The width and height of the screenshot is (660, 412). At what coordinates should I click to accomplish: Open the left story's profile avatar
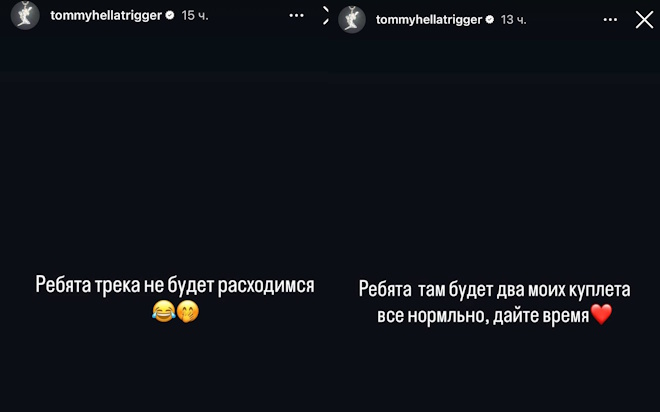25,15
